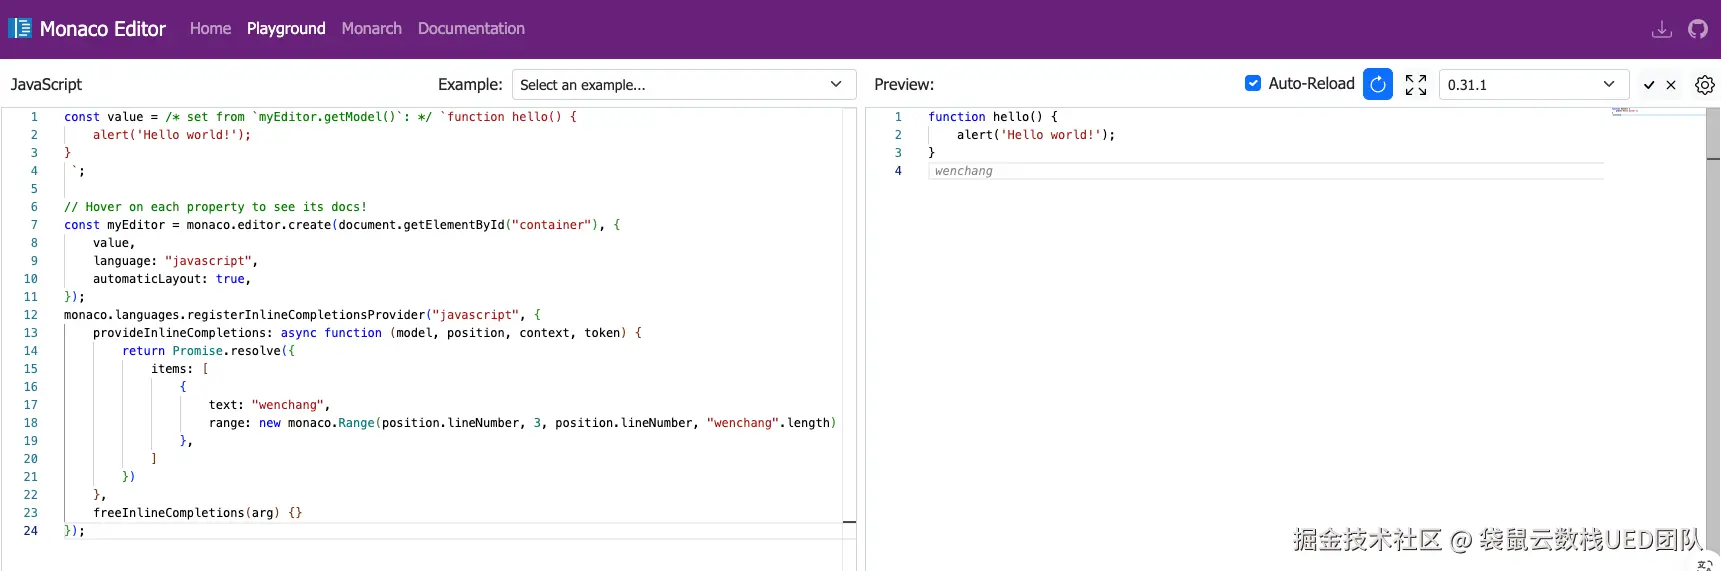The height and width of the screenshot is (571, 1721).
Task: Open the version 0.31.1 dropdown
Action: pos(1533,85)
